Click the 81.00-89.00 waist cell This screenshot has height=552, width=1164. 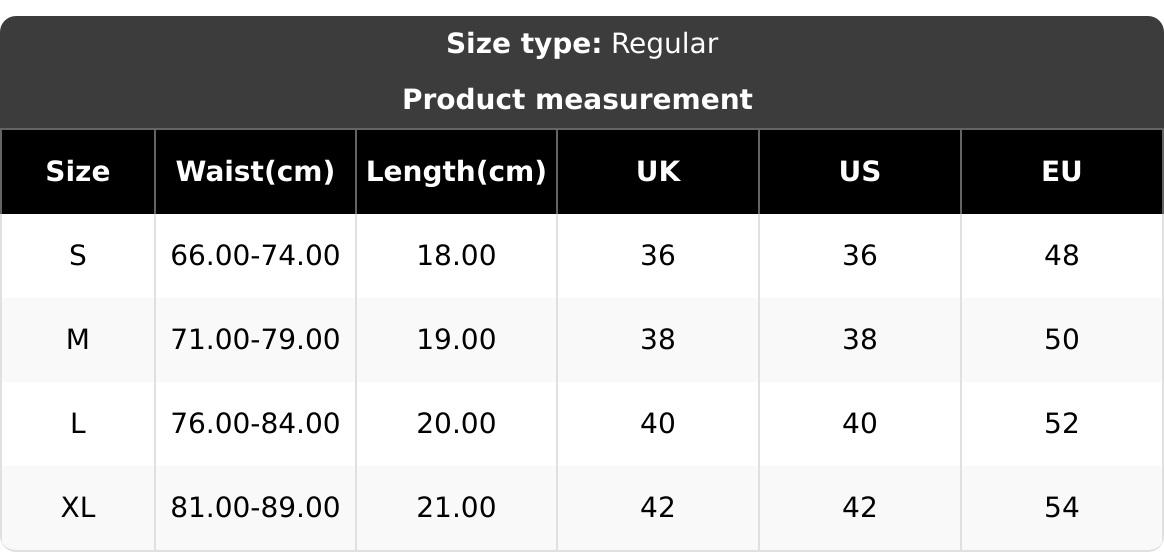click(x=255, y=508)
